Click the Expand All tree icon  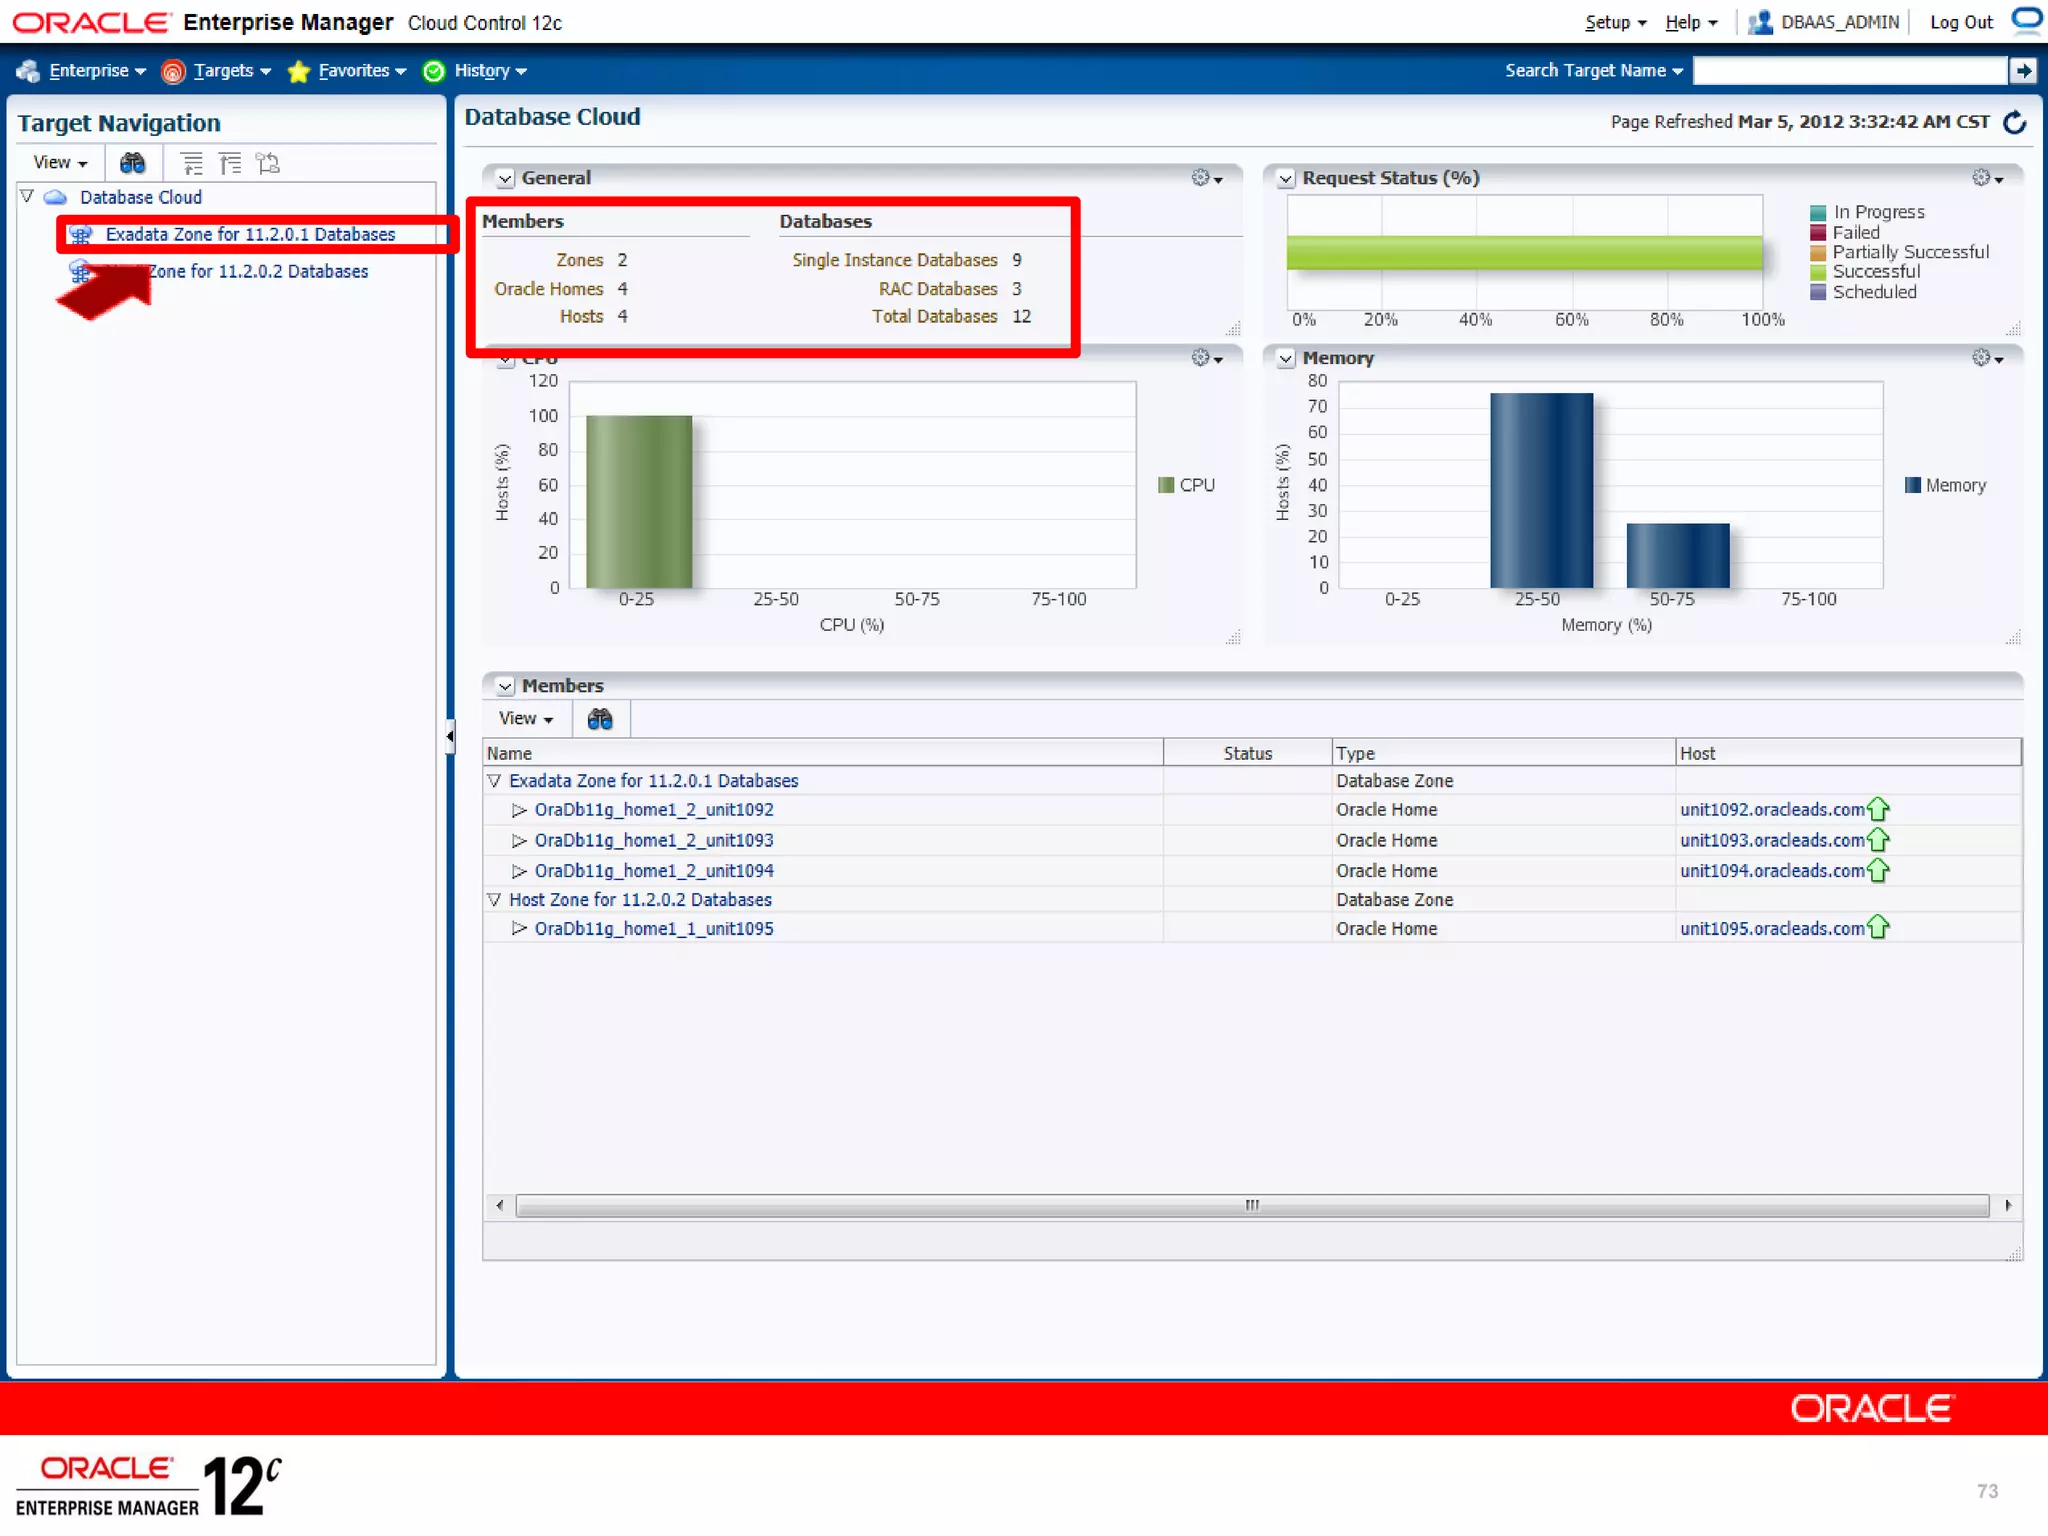pyautogui.click(x=191, y=163)
